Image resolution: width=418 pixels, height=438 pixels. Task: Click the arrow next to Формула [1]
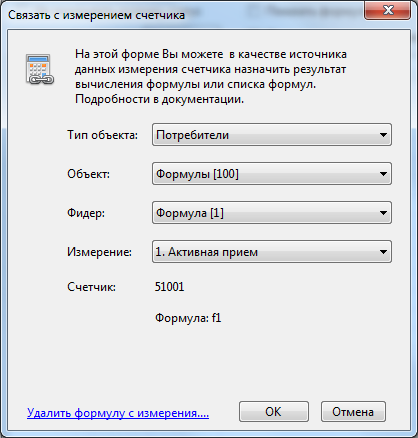pyautogui.click(x=383, y=213)
